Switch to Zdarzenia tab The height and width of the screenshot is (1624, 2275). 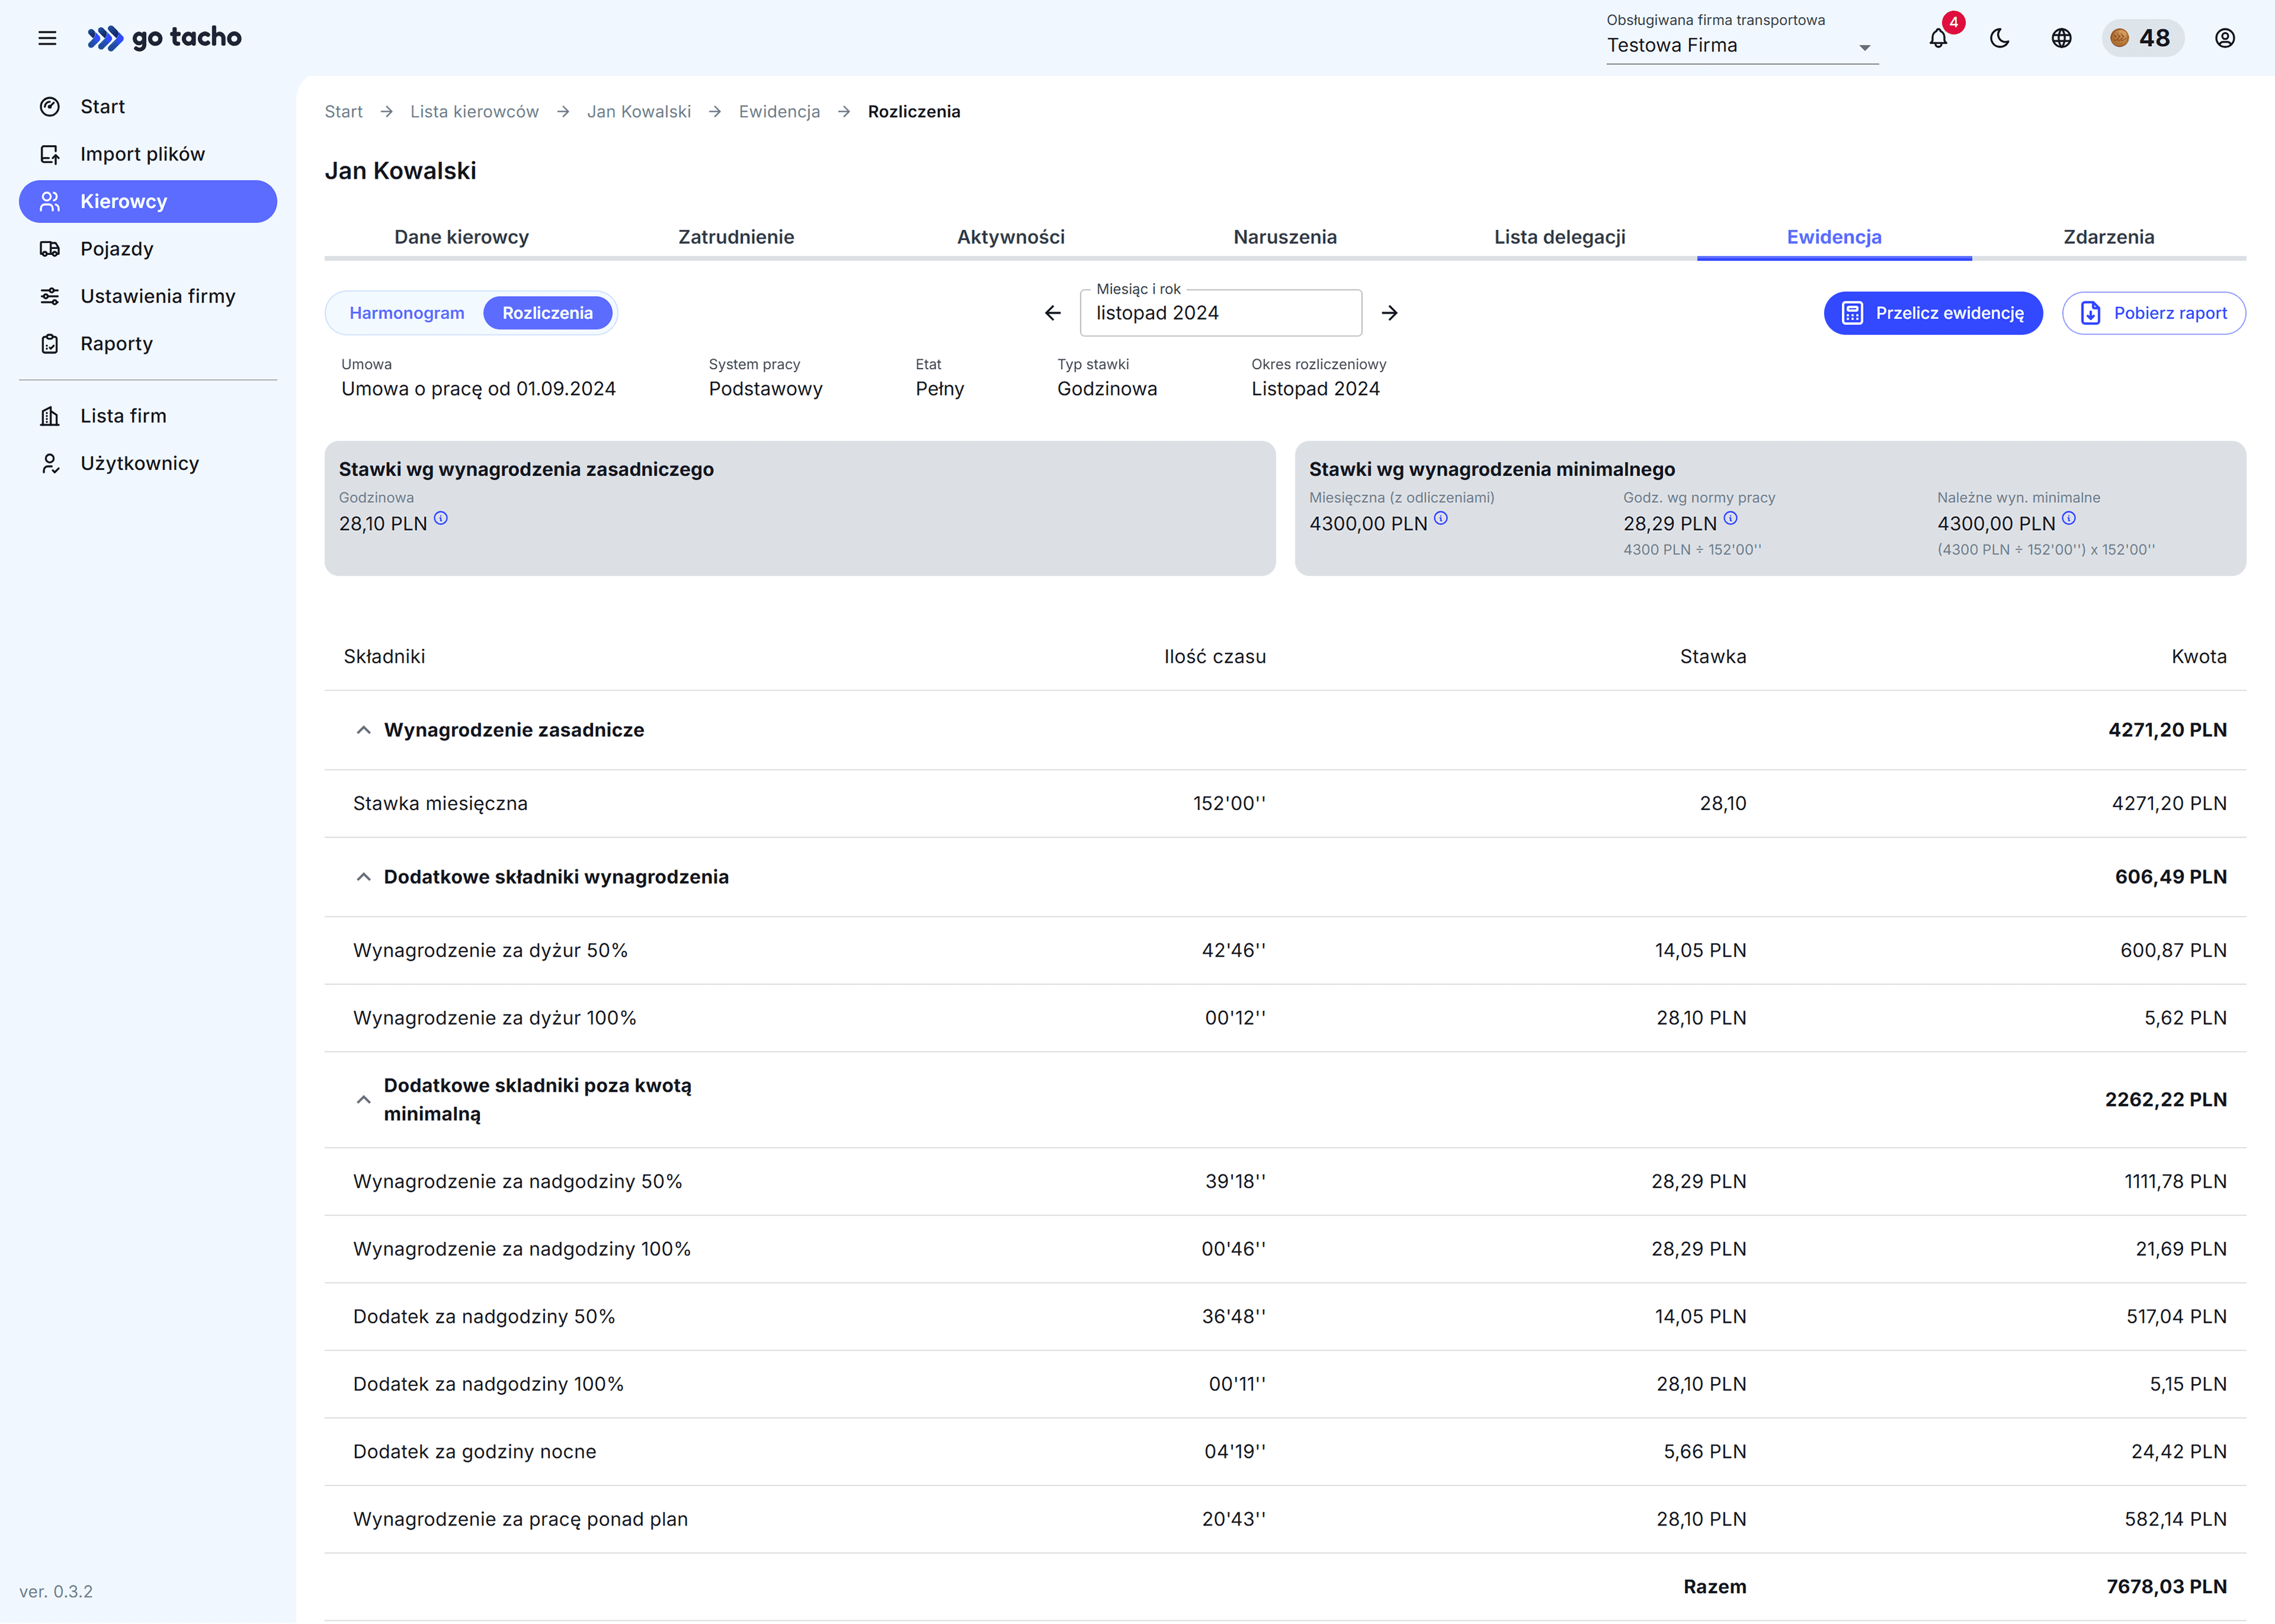[2109, 237]
